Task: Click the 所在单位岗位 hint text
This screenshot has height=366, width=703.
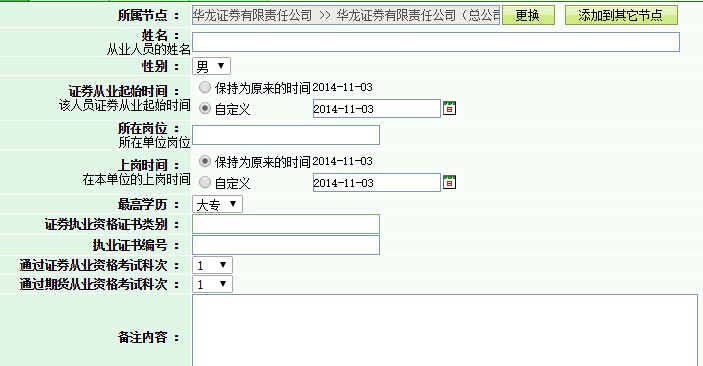Action: tap(154, 142)
